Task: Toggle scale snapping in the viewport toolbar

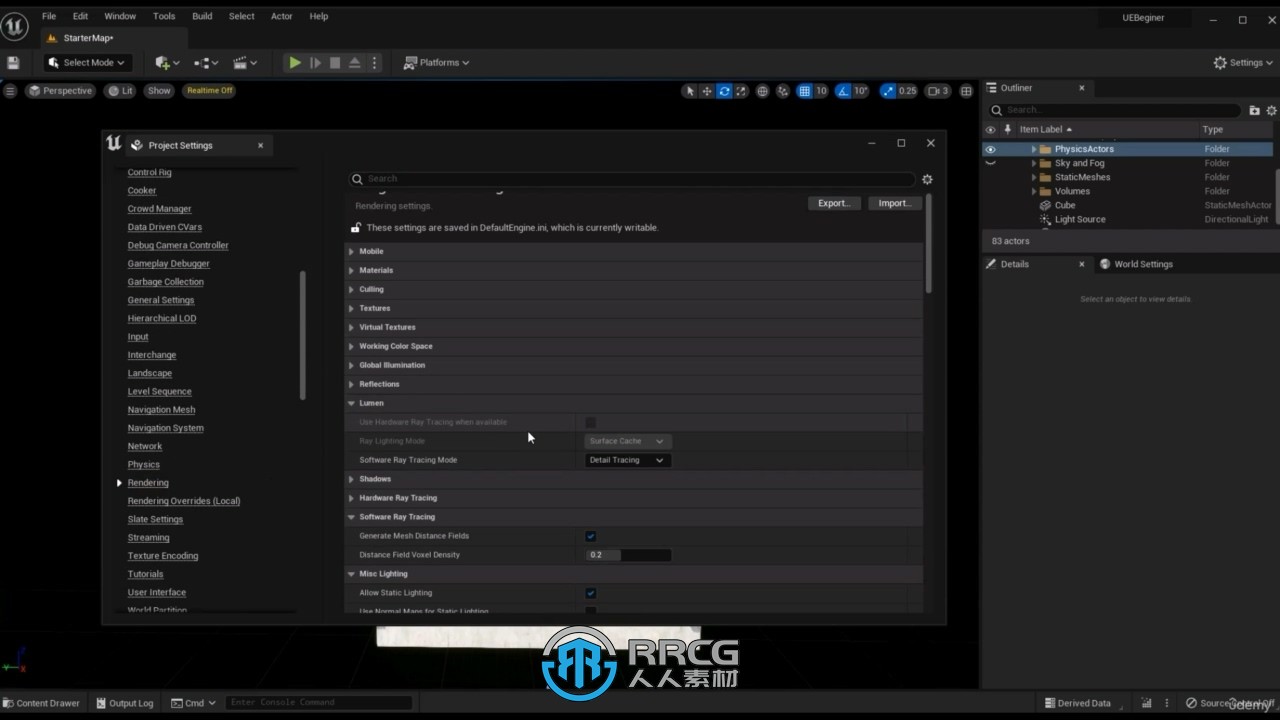Action: tap(887, 91)
